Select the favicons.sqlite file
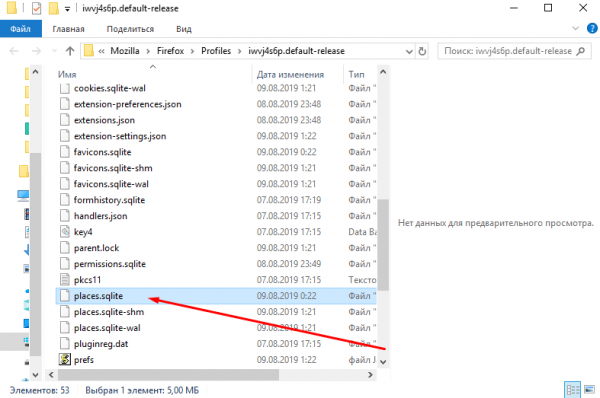The width and height of the screenshot is (600, 398). click(102, 152)
